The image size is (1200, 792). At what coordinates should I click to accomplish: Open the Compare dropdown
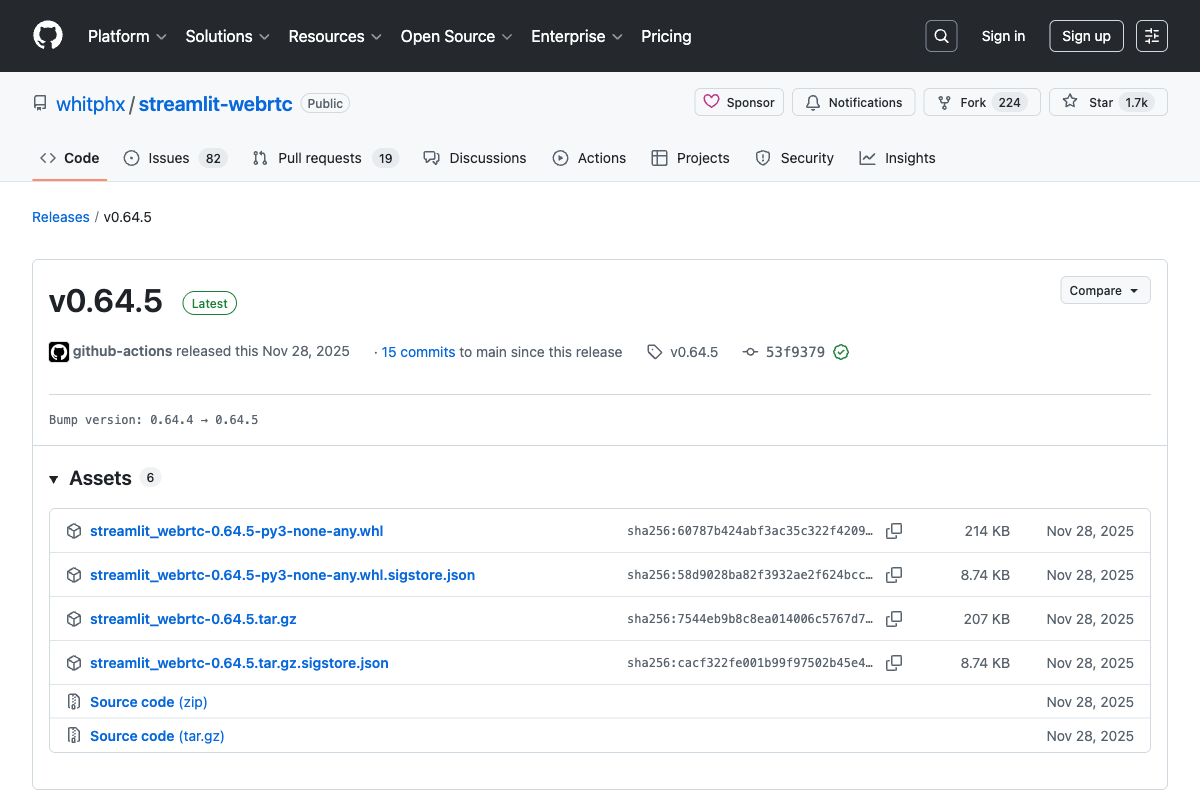(1105, 290)
